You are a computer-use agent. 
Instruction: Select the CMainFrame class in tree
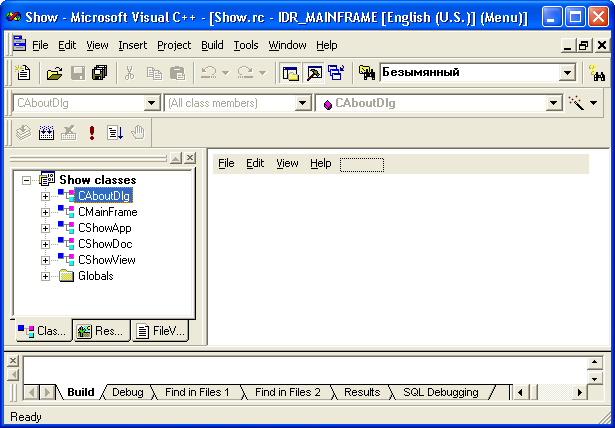point(107,212)
